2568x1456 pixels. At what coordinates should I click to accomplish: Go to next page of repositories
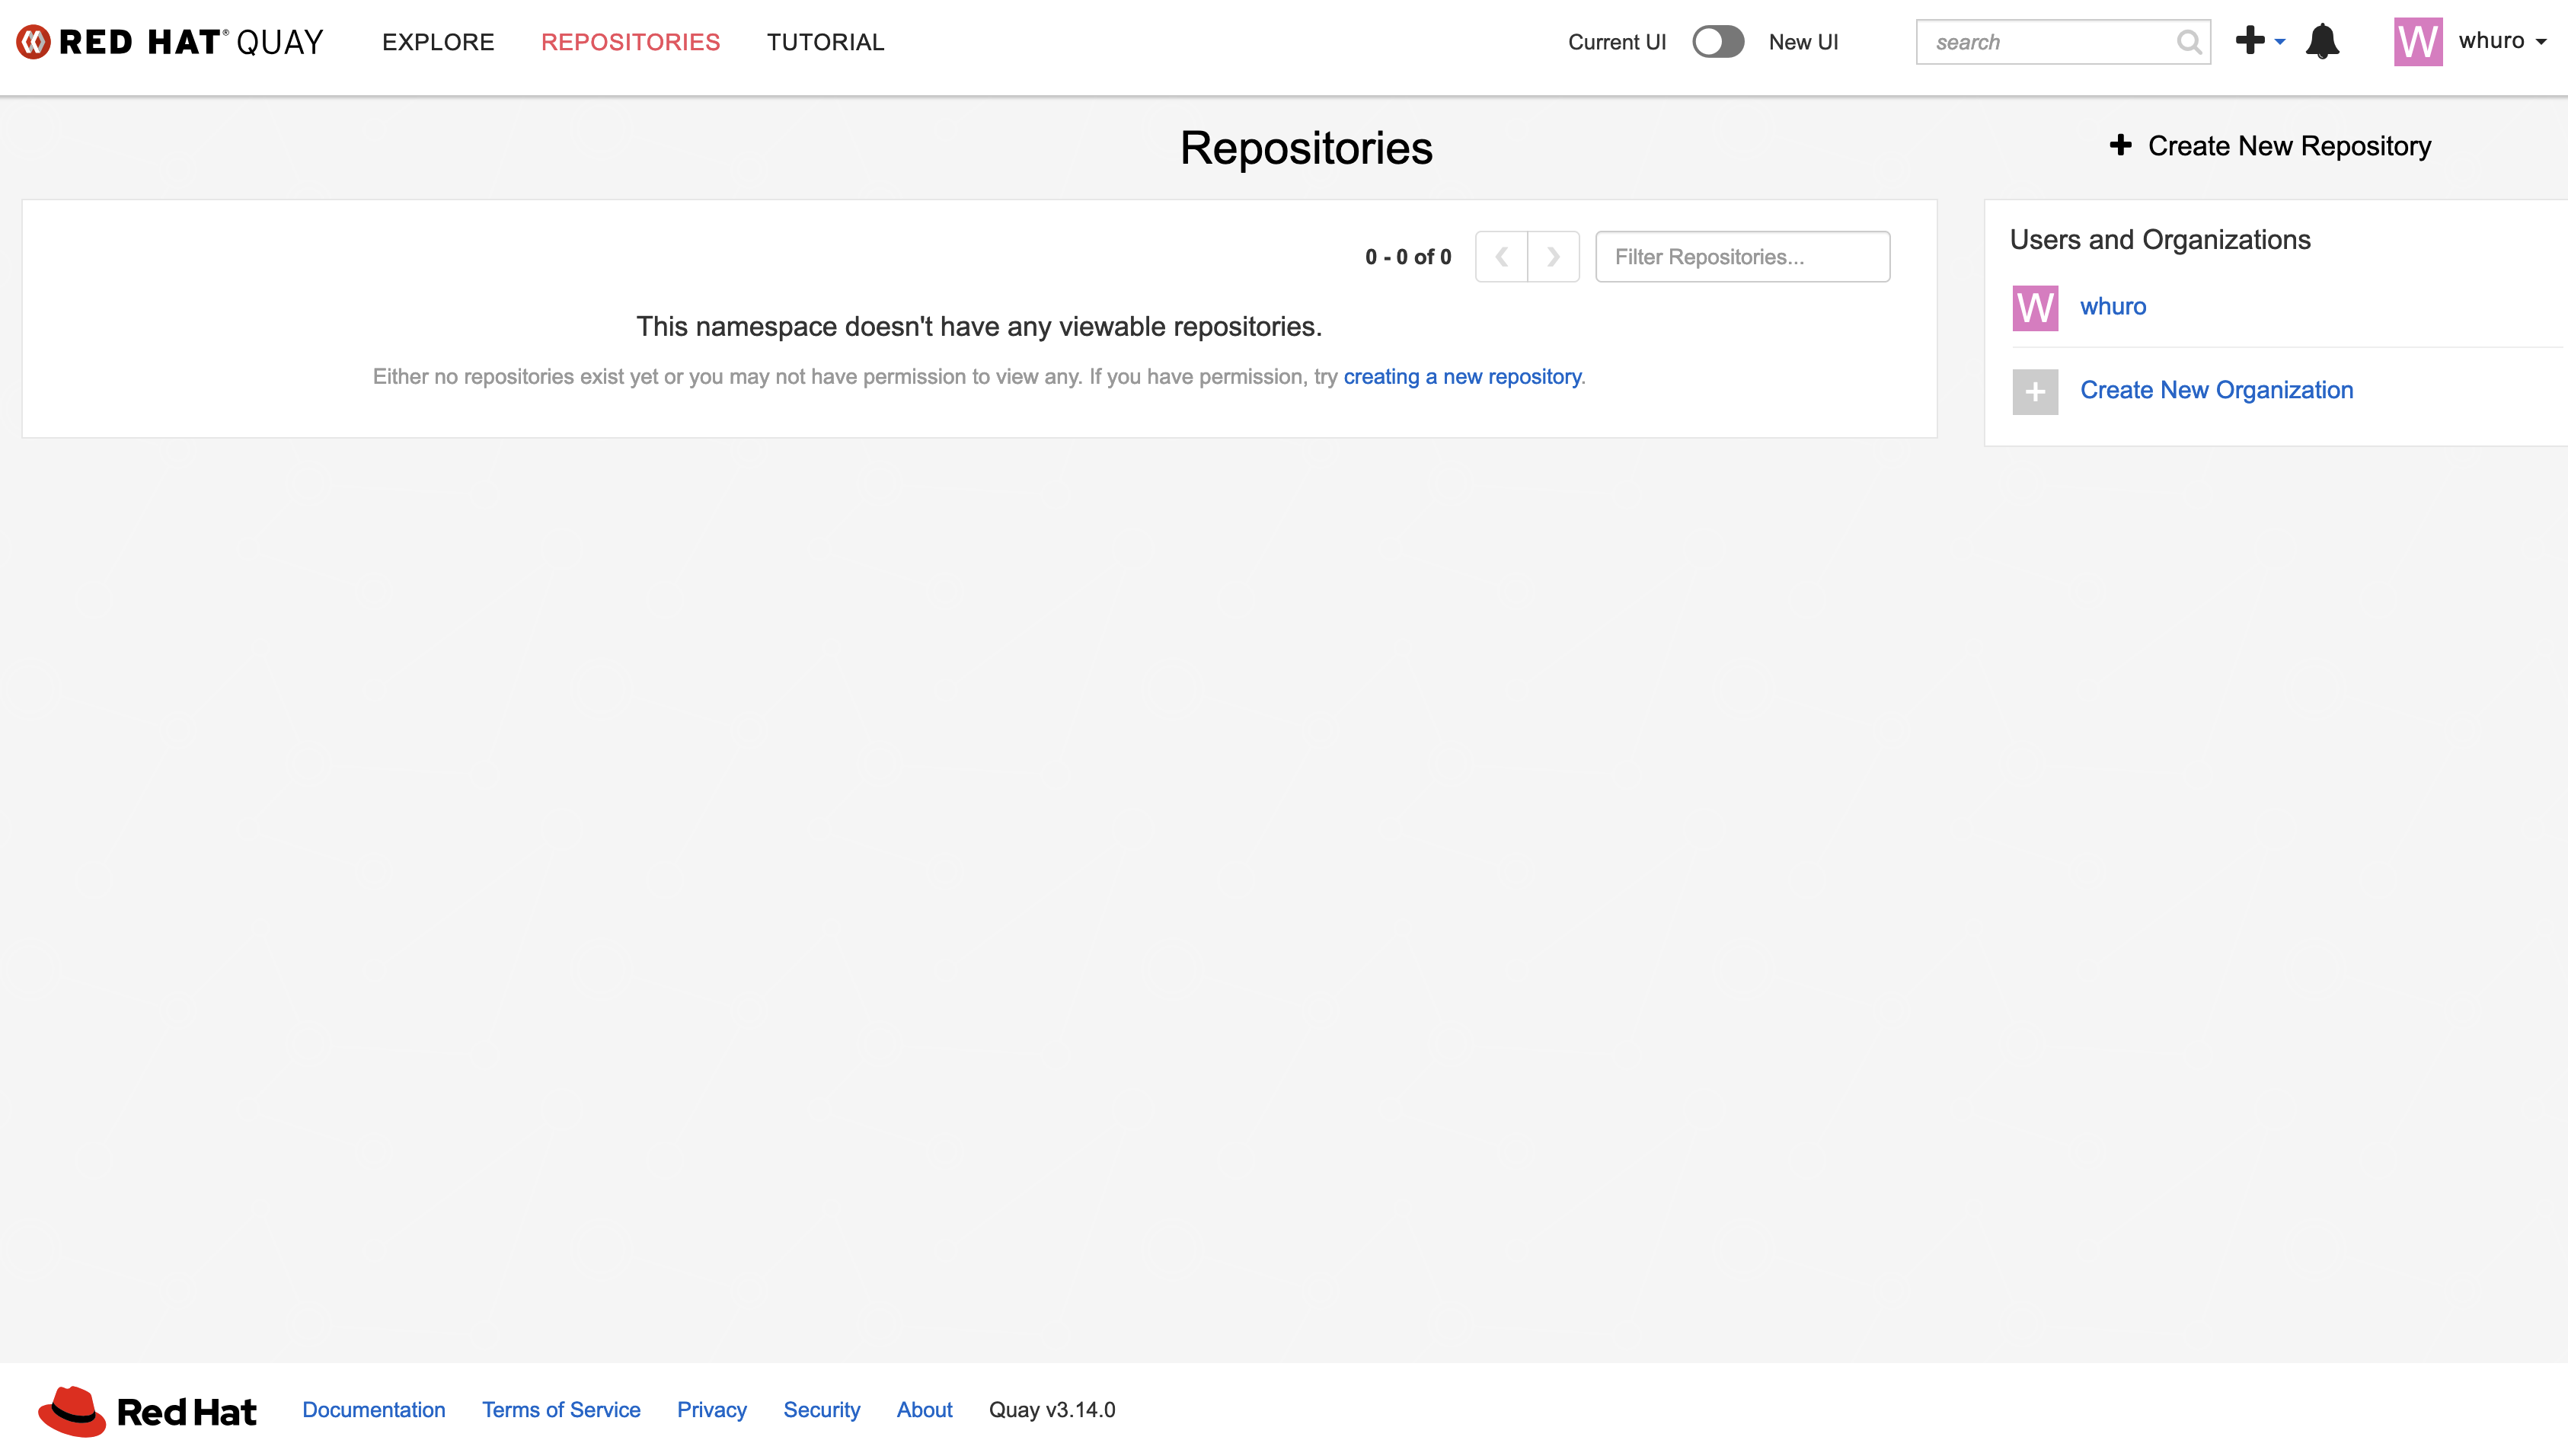click(x=1553, y=257)
